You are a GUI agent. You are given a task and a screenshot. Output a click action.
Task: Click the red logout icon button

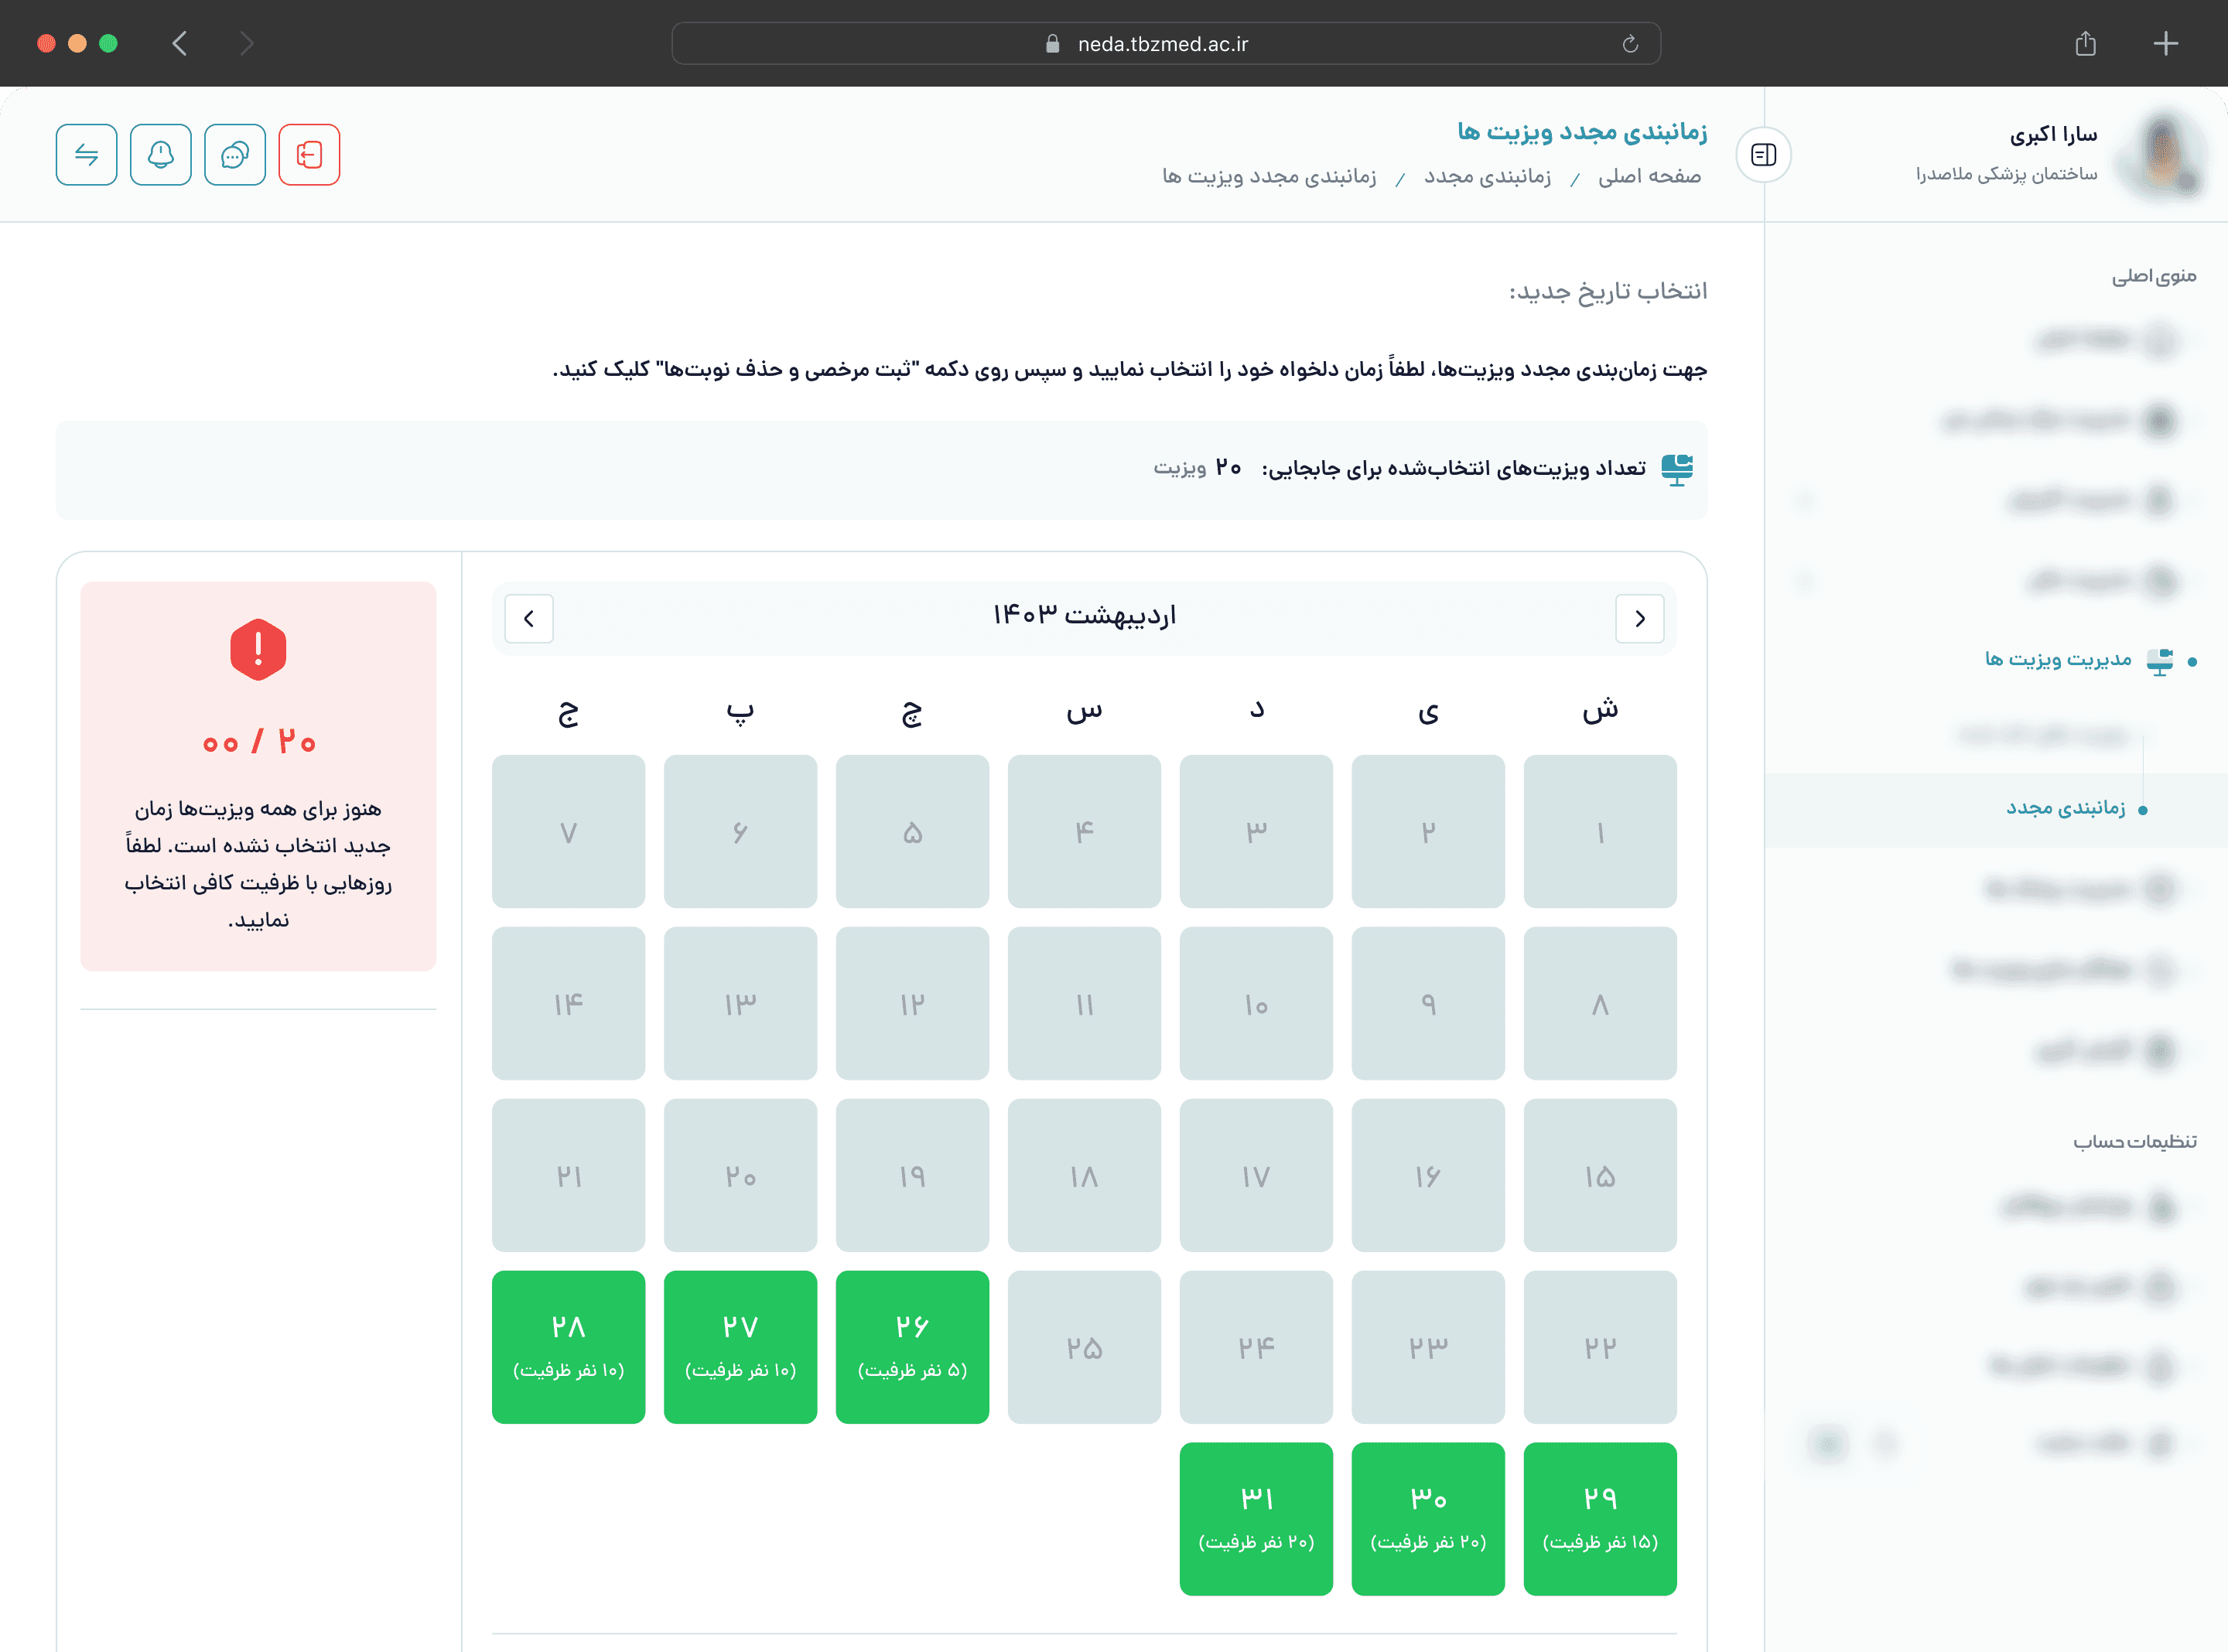pos(309,155)
